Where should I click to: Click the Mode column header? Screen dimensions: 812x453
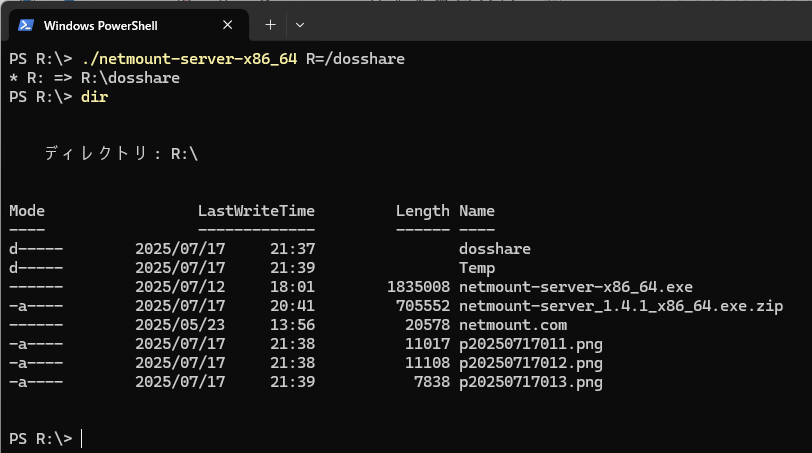click(x=27, y=211)
